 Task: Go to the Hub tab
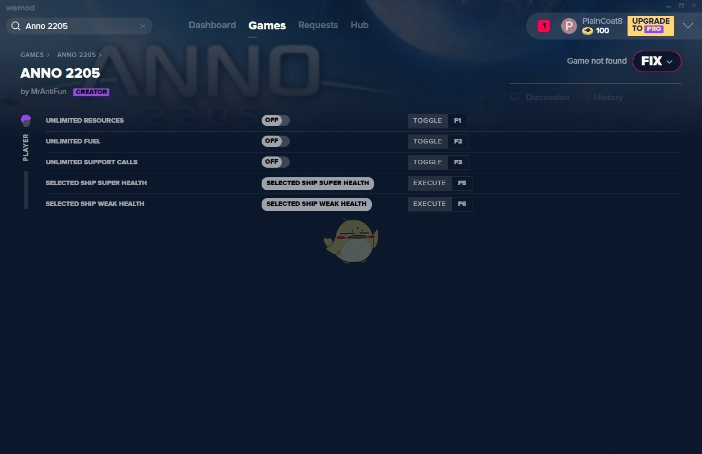tap(360, 25)
